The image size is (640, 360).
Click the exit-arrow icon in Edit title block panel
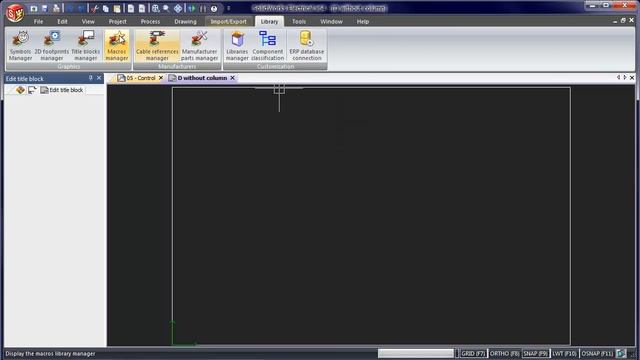tap(32, 90)
